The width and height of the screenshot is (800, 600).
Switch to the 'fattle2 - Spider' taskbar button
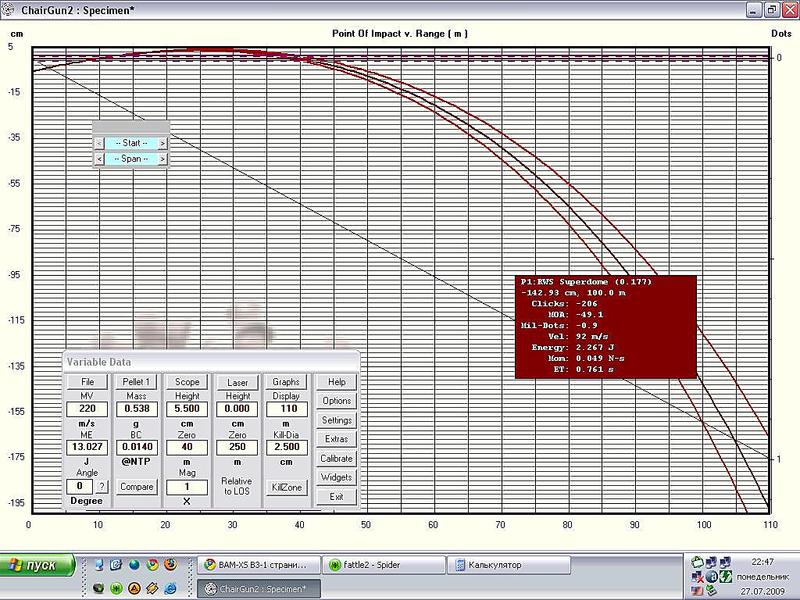tap(384, 565)
